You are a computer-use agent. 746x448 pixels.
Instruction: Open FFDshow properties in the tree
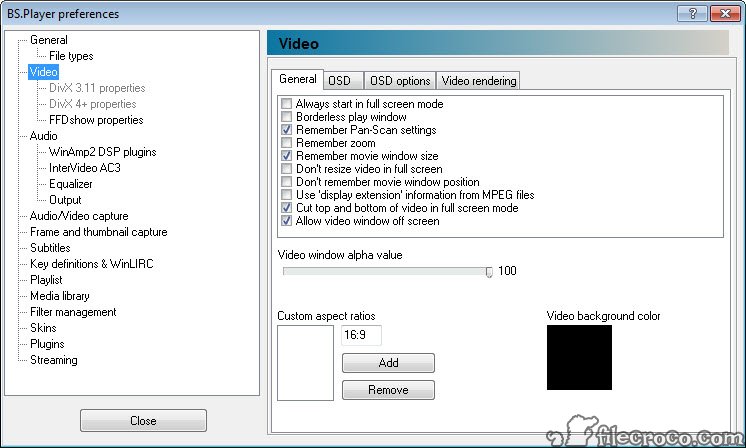pyautogui.click(x=96, y=120)
